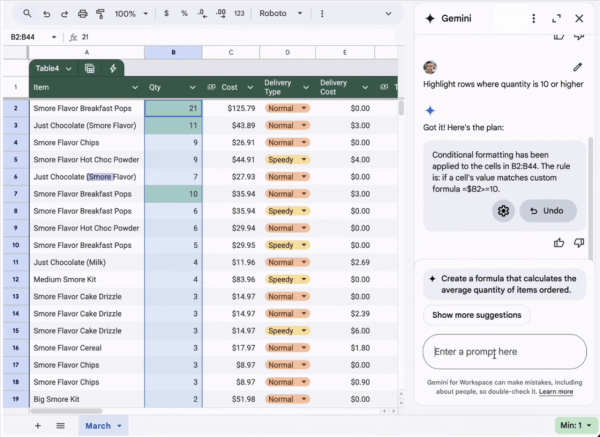Open Item column filter dropdown

(135, 88)
